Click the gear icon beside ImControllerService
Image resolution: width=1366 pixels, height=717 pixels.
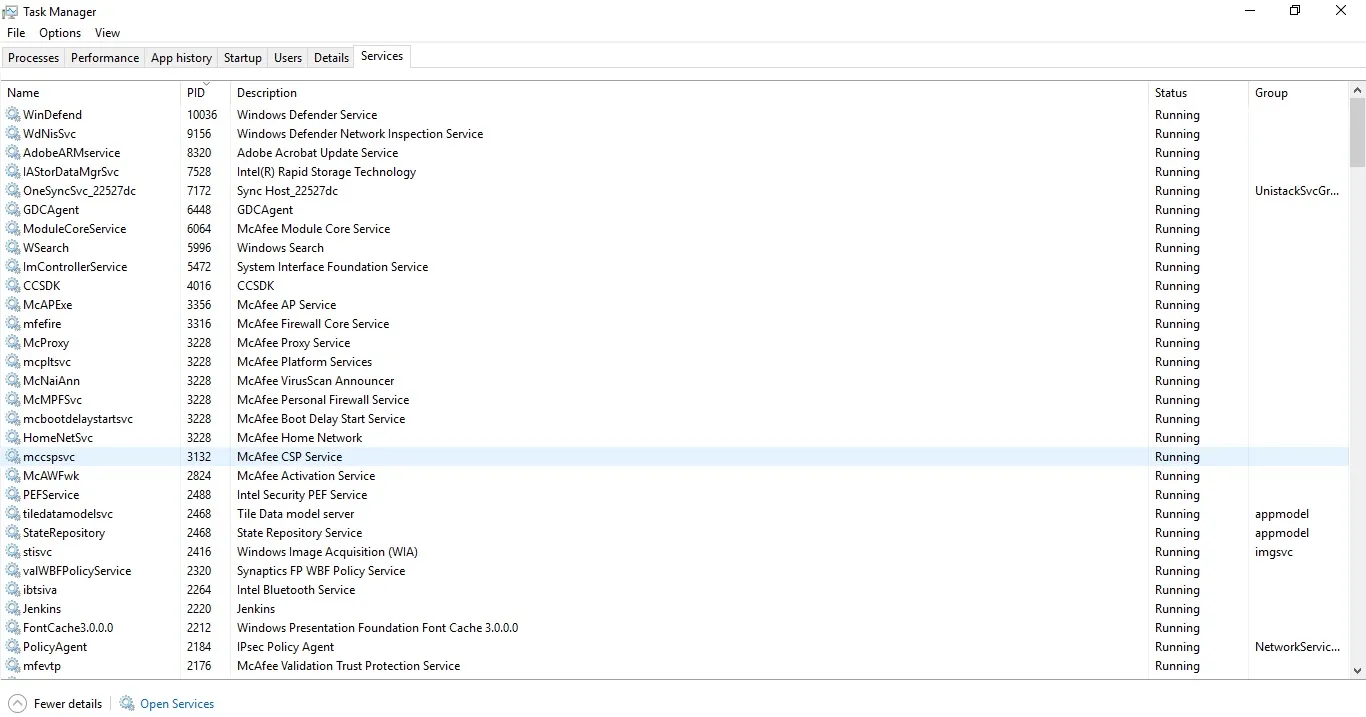click(13, 266)
